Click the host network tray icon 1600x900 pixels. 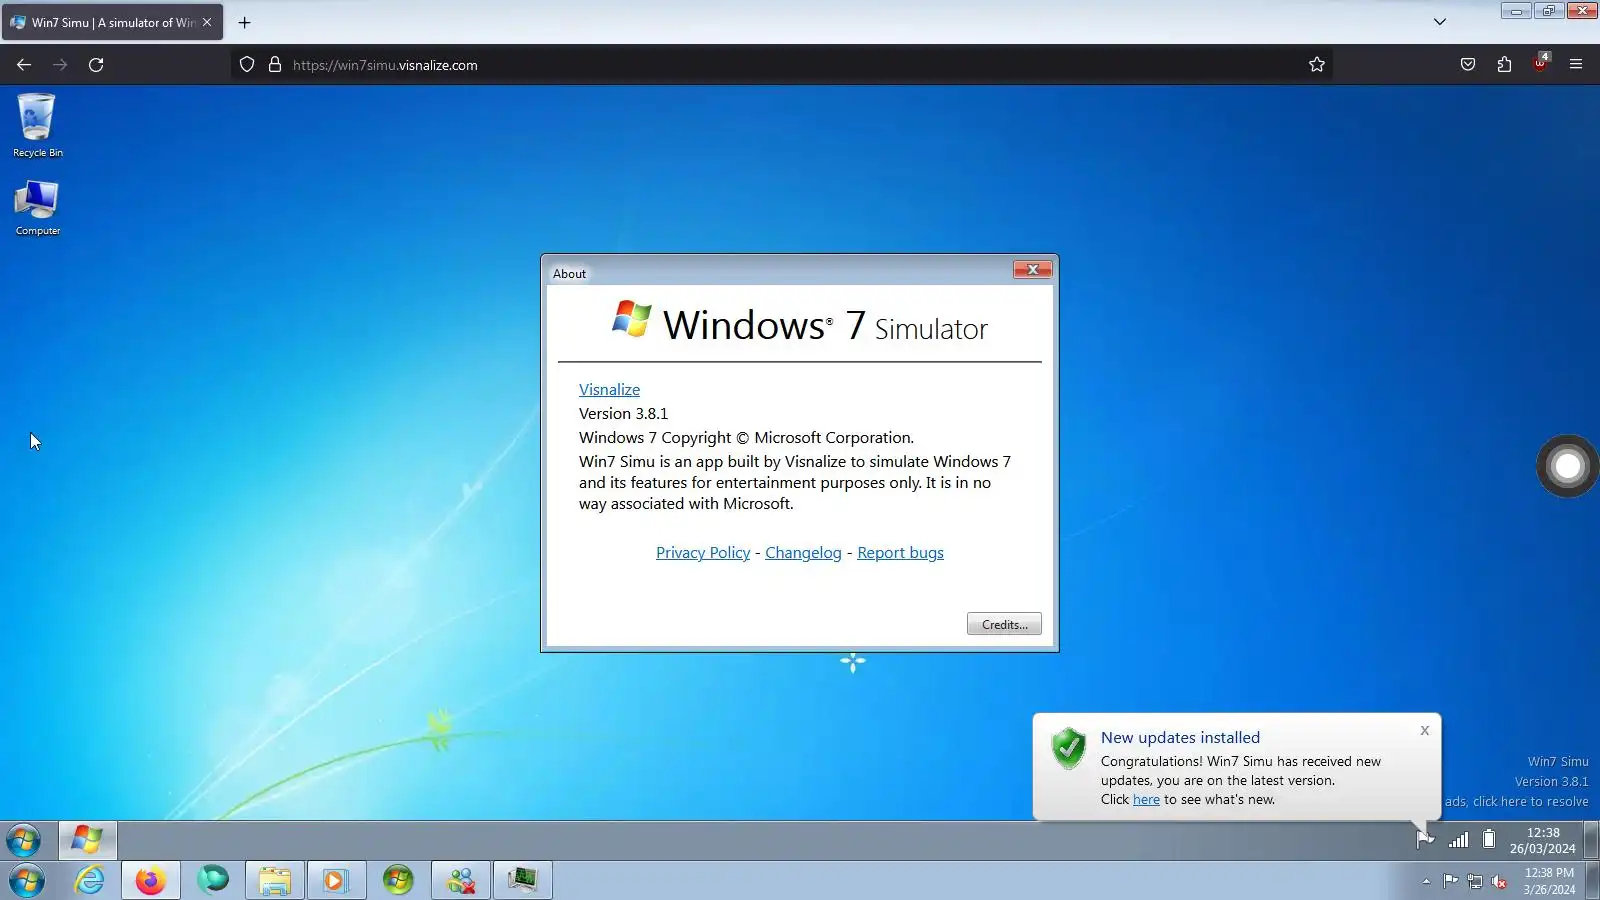coord(1474,881)
